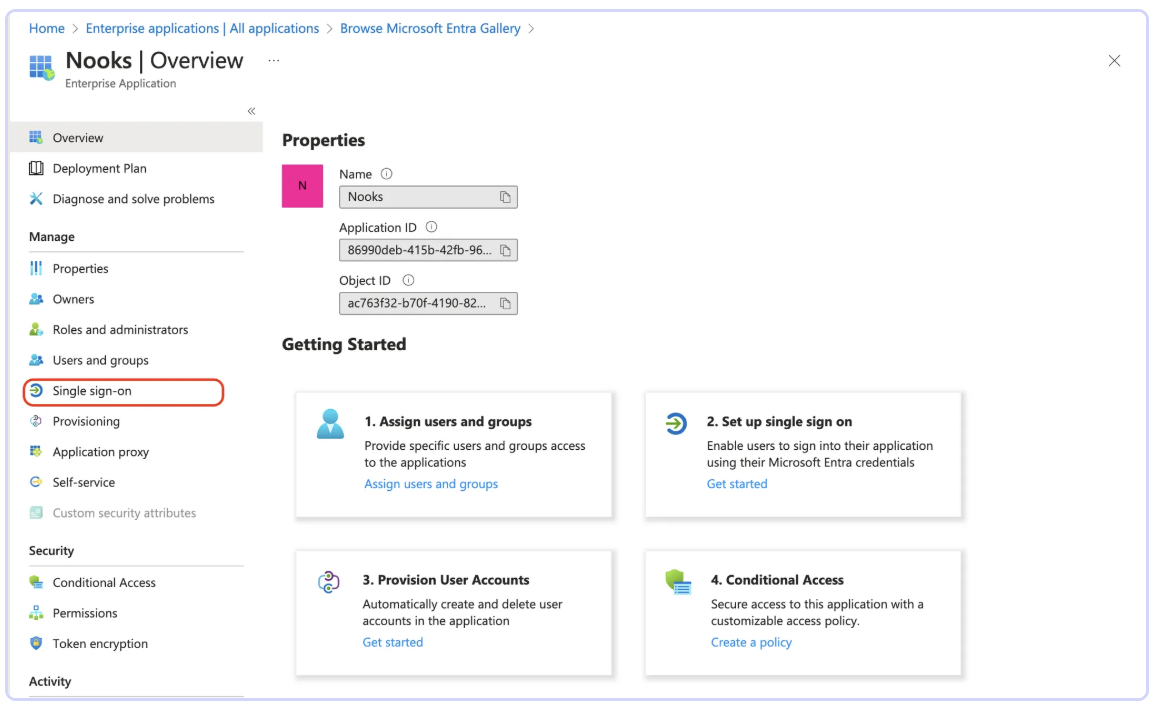Click the Set up single sign on card icon
1156x708 pixels.
[676, 423]
